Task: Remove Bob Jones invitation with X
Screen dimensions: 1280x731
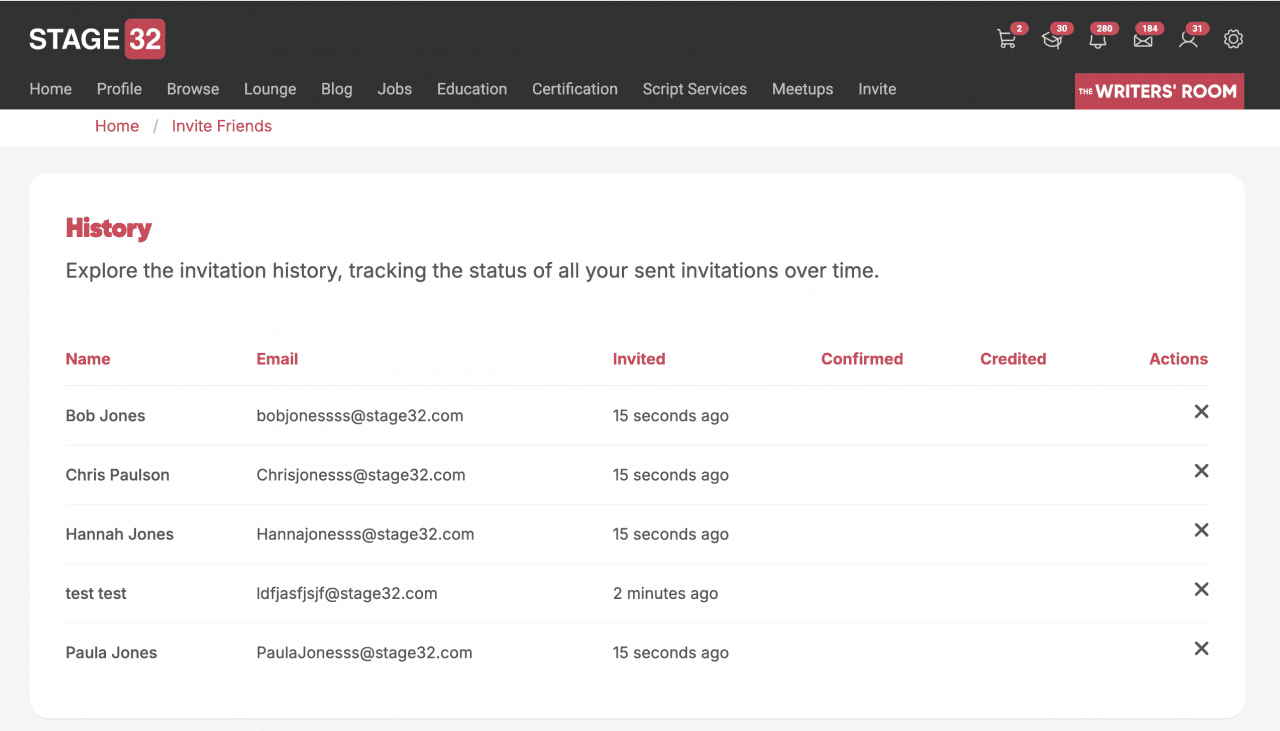Action: click(1201, 412)
